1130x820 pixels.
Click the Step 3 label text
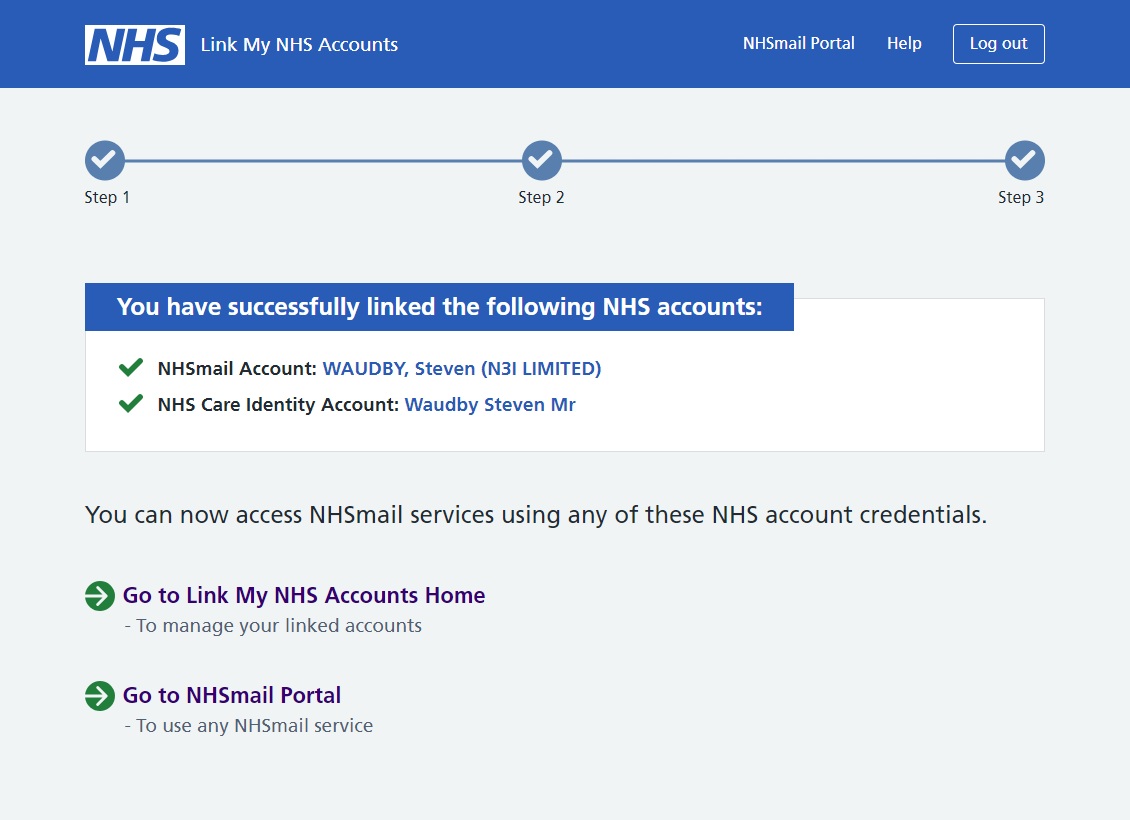click(1020, 198)
